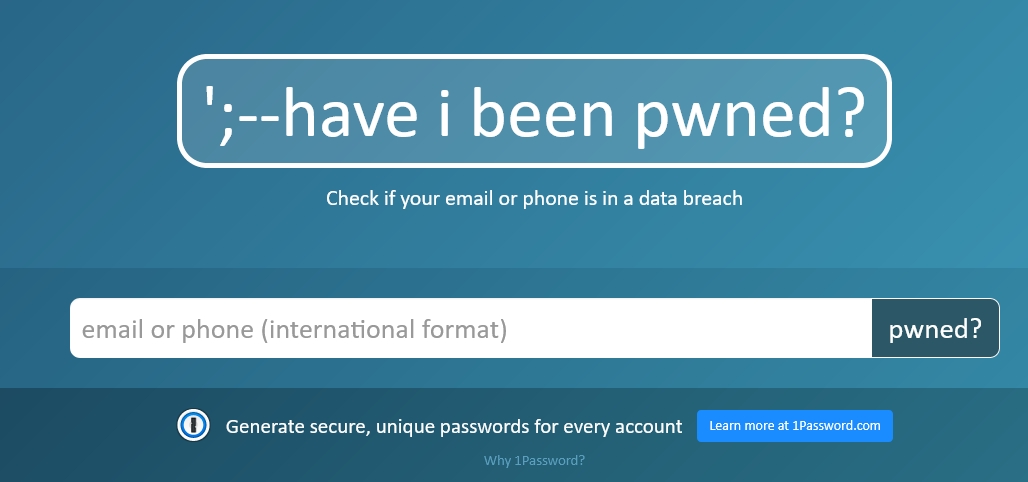Click the round blue 1Password sponsor badge
1028x482 pixels.
tap(193, 425)
